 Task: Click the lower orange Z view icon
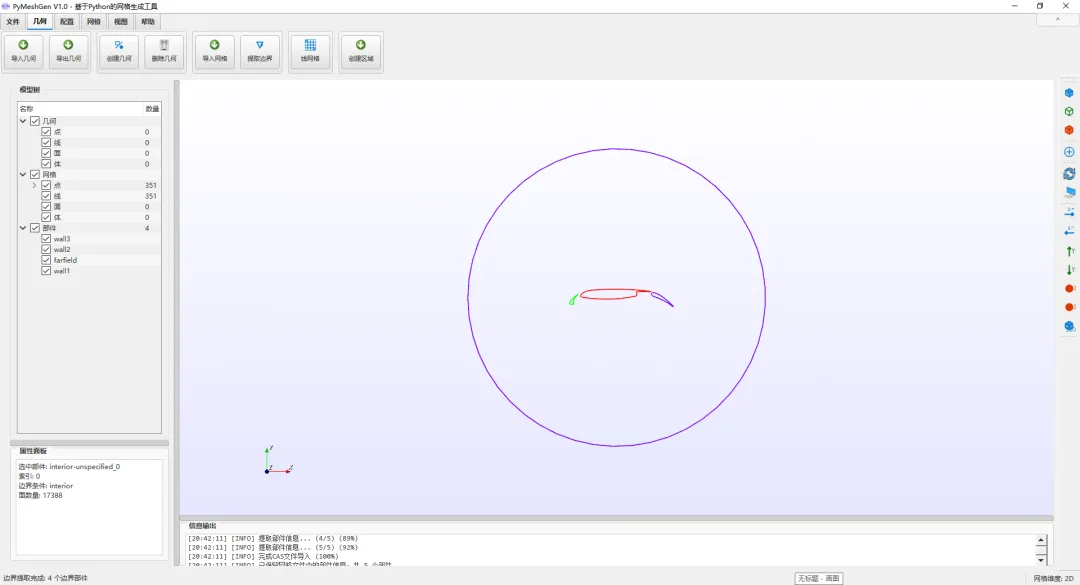click(1069, 307)
